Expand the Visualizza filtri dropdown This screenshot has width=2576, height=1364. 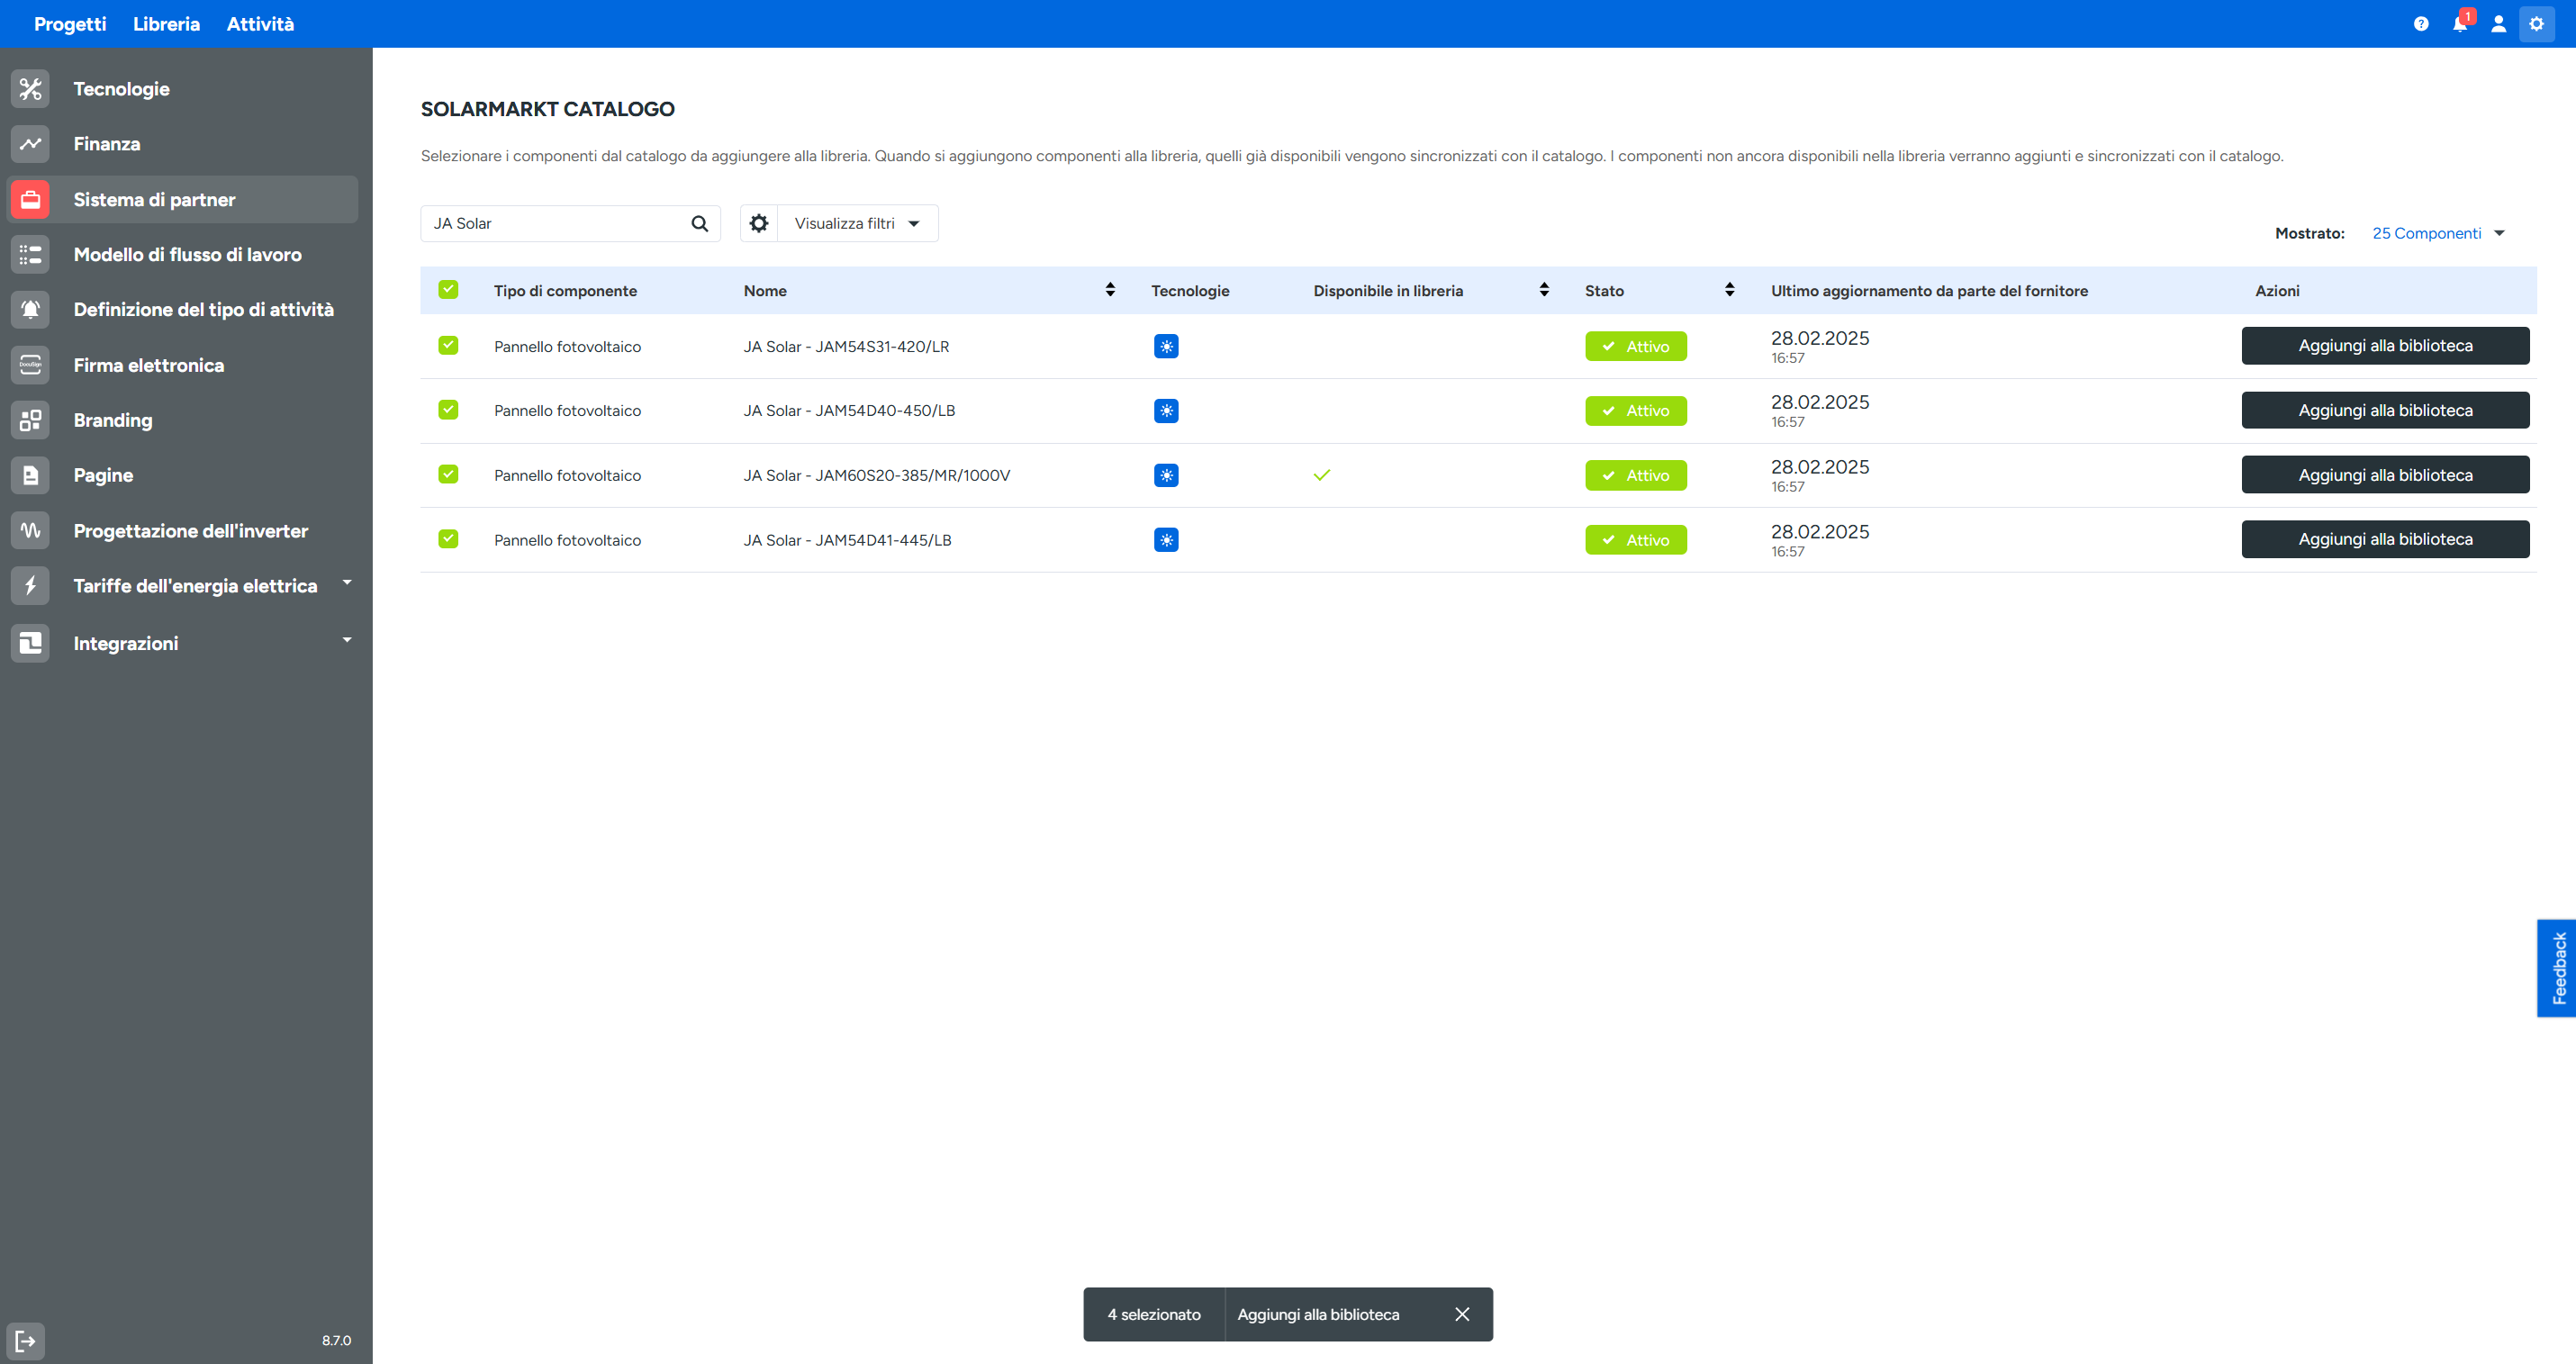tap(857, 224)
